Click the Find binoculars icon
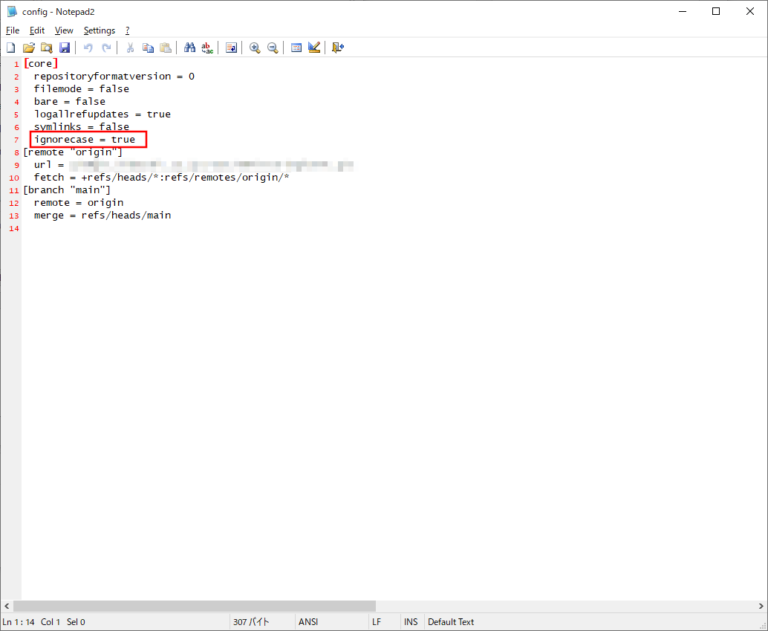This screenshot has width=768, height=631. (190, 48)
